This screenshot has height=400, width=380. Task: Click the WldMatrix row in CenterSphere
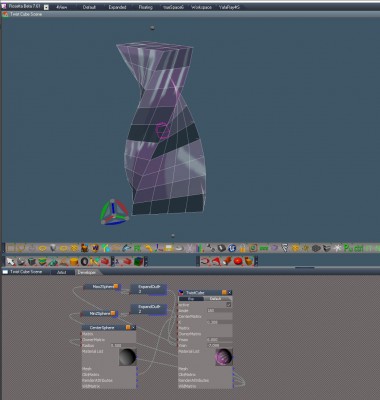(109, 386)
